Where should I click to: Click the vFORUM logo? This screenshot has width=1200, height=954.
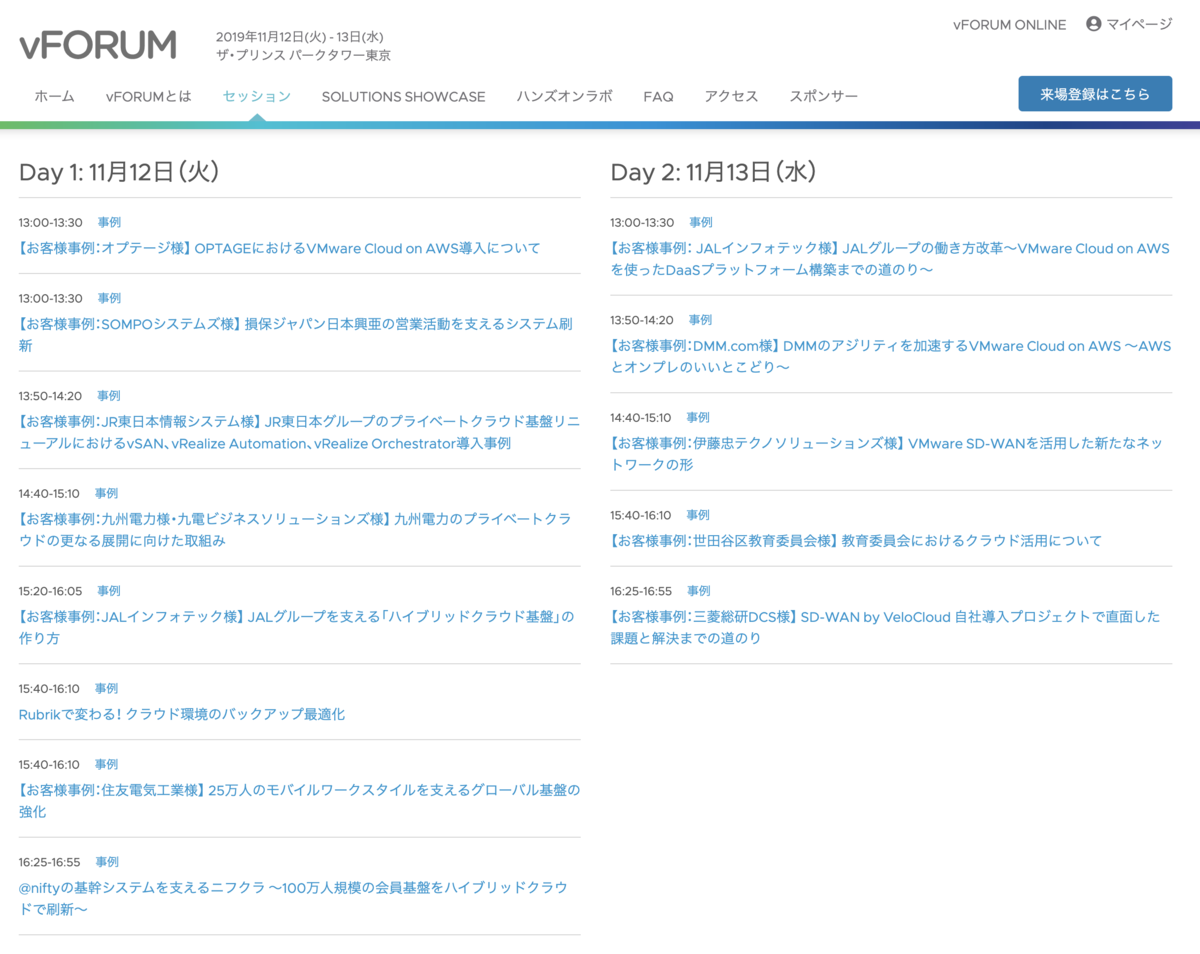pyautogui.click(x=98, y=45)
